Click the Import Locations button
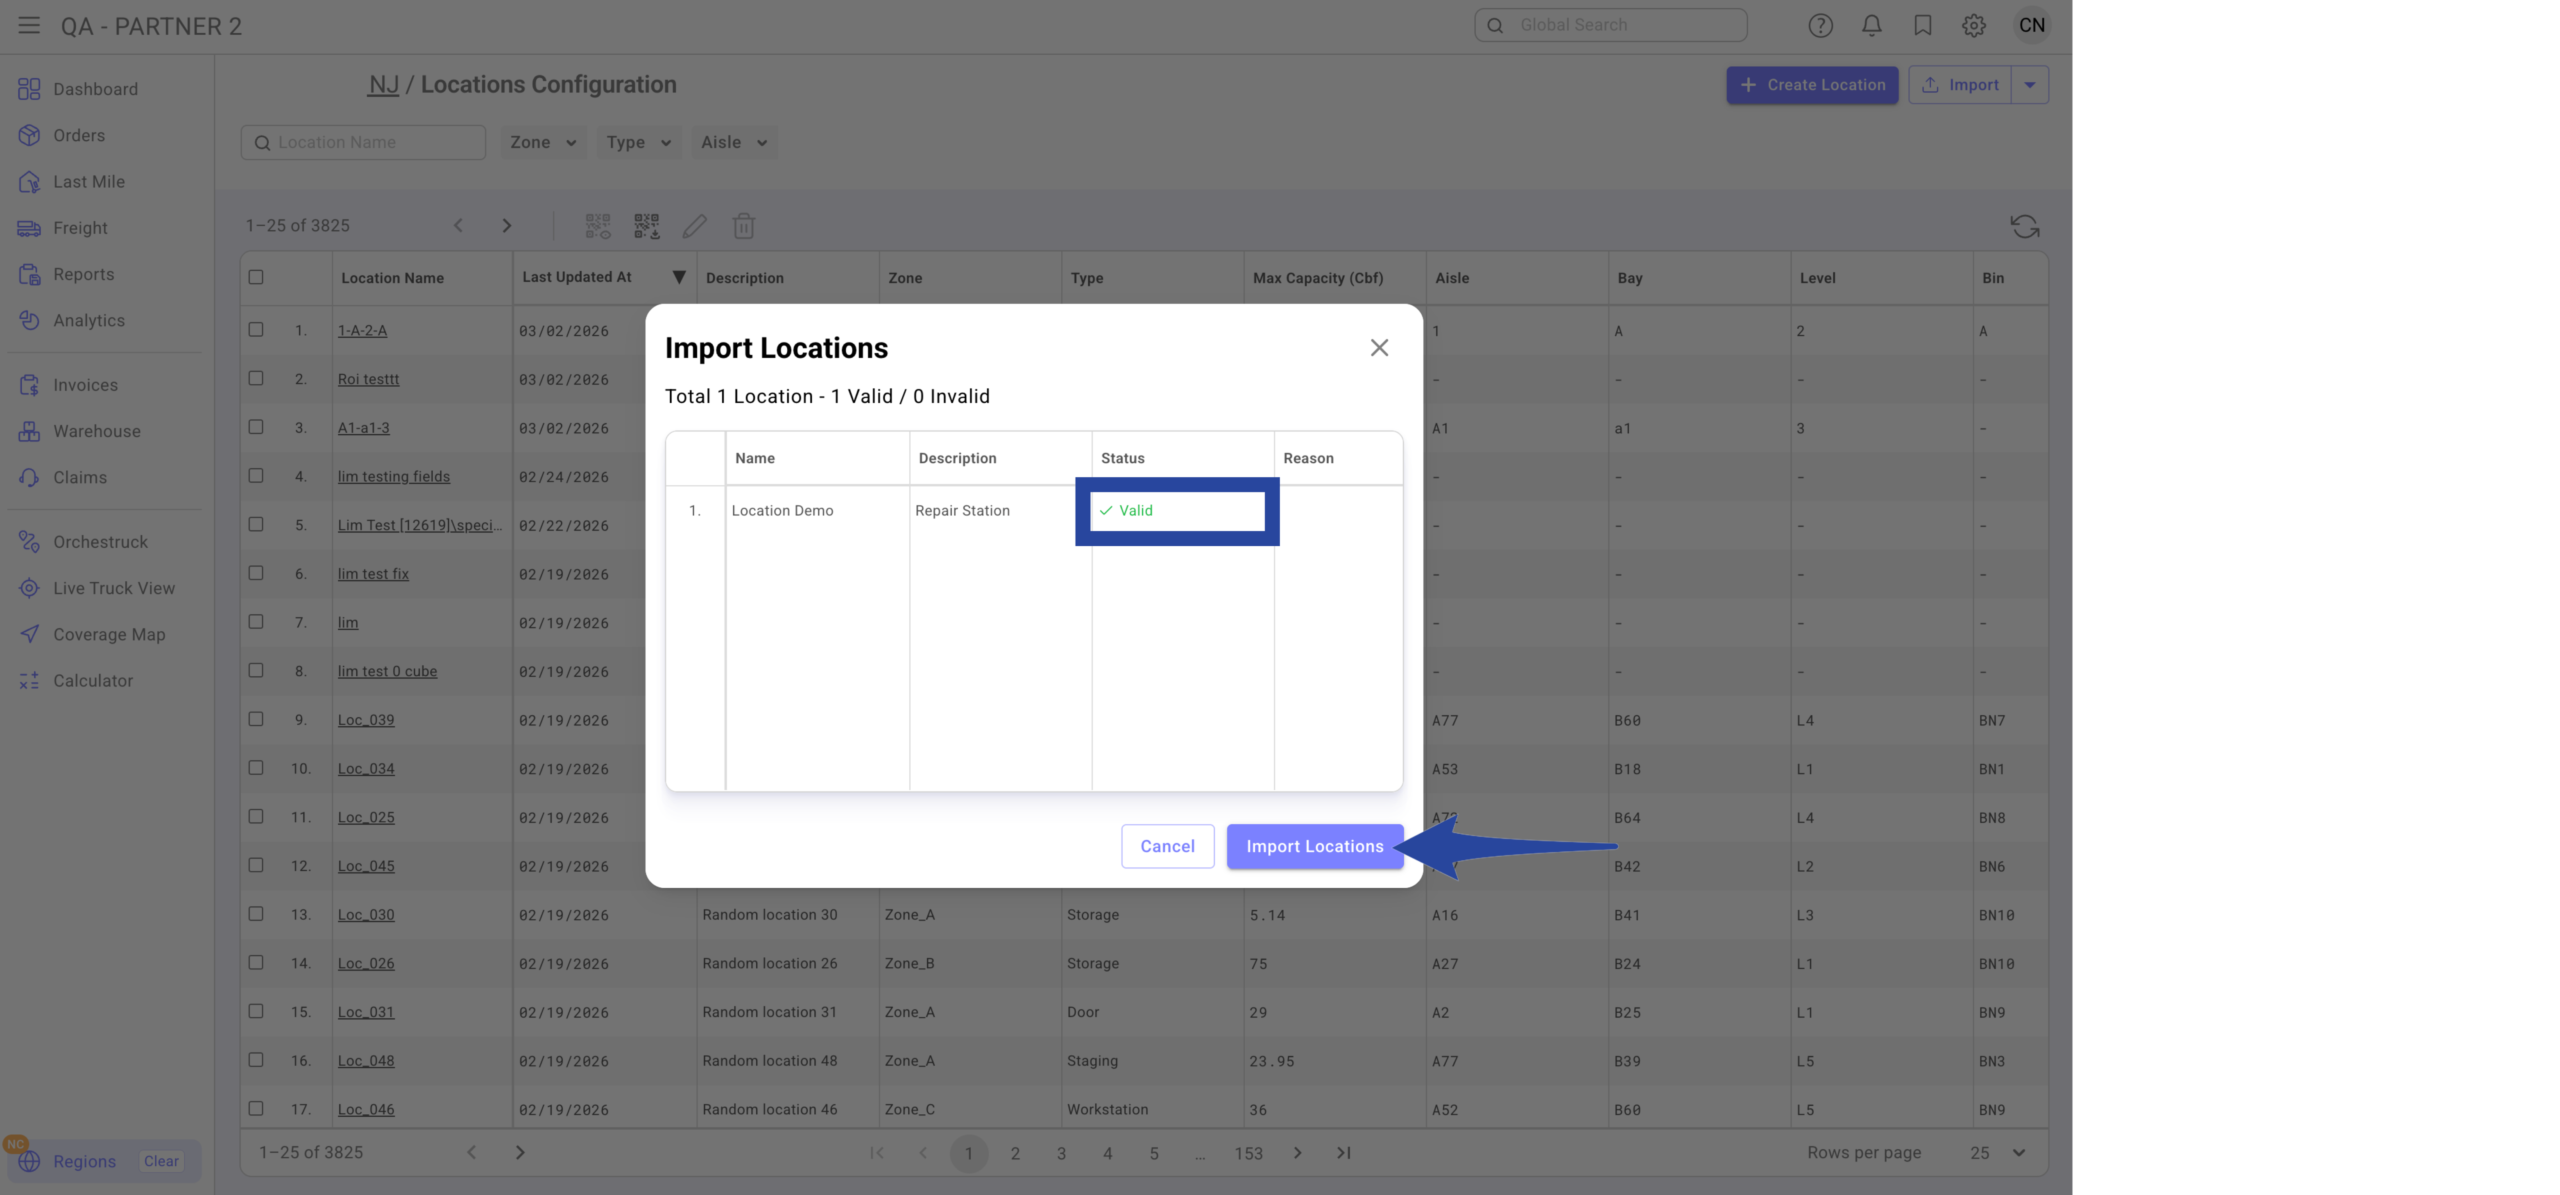 pyautogui.click(x=1314, y=846)
